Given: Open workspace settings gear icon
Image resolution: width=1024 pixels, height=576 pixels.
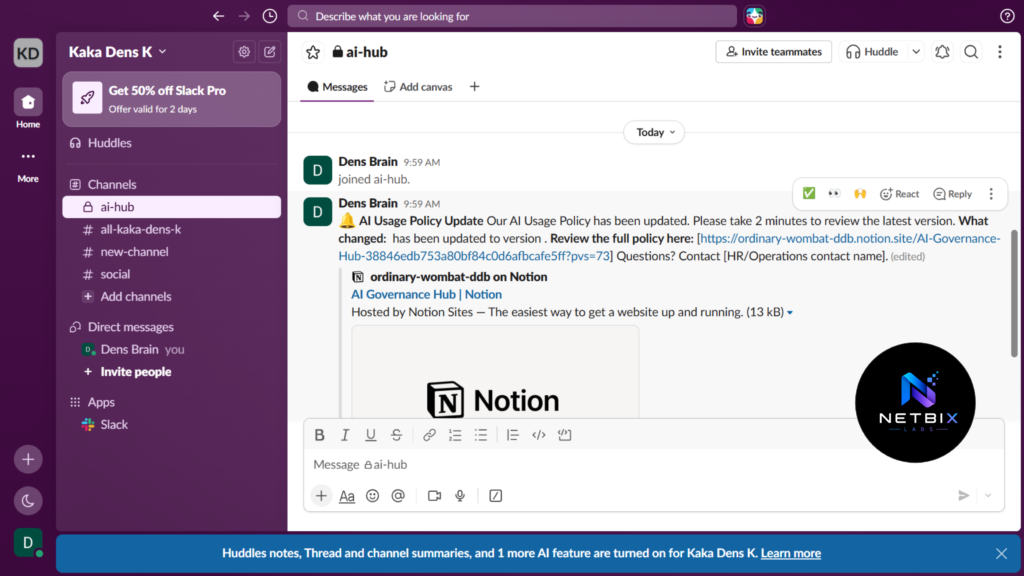Looking at the screenshot, I should 244,52.
